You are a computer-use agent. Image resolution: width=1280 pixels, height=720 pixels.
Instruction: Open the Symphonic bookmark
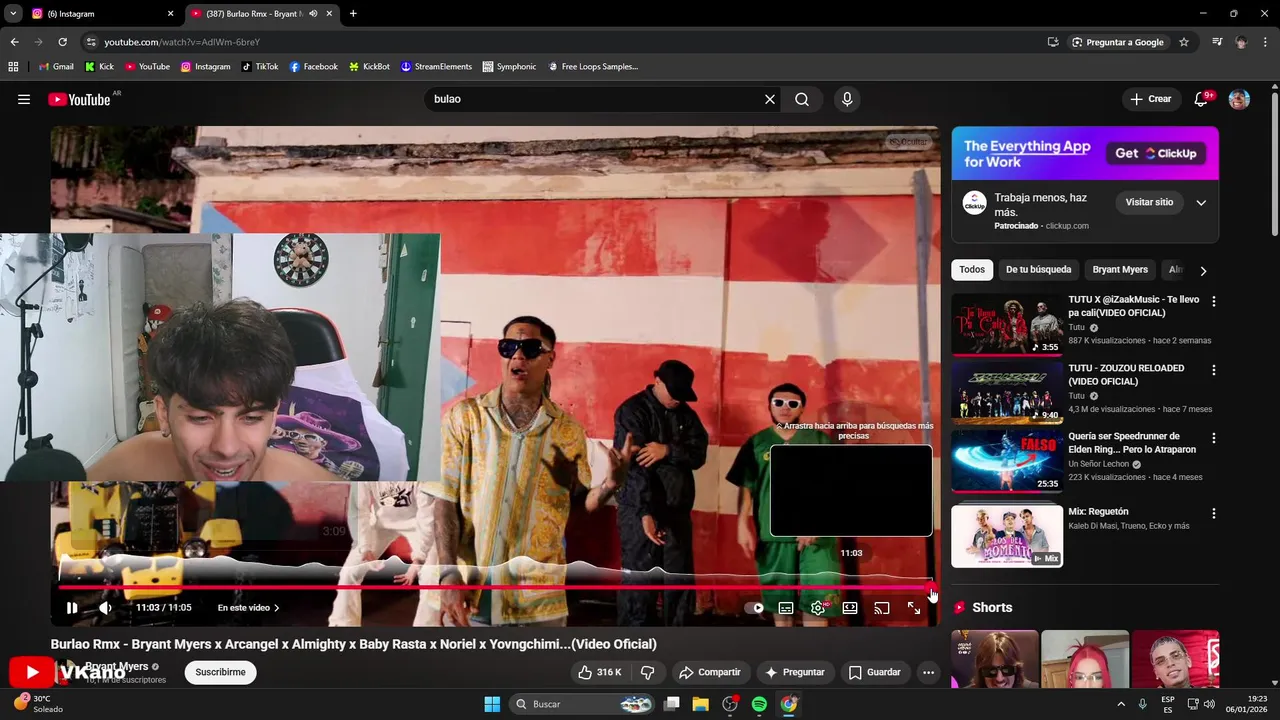pos(509,67)
